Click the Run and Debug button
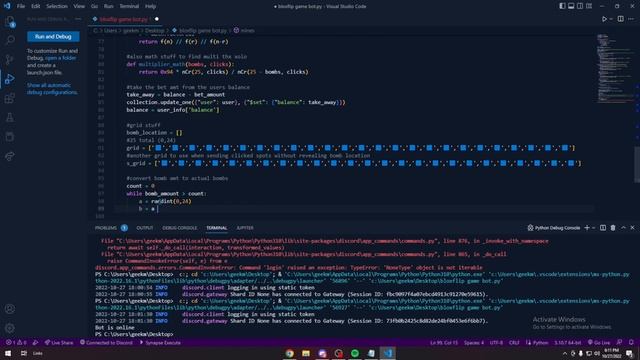Viewport: 640px width, 360px height. (x=53, y=36)
